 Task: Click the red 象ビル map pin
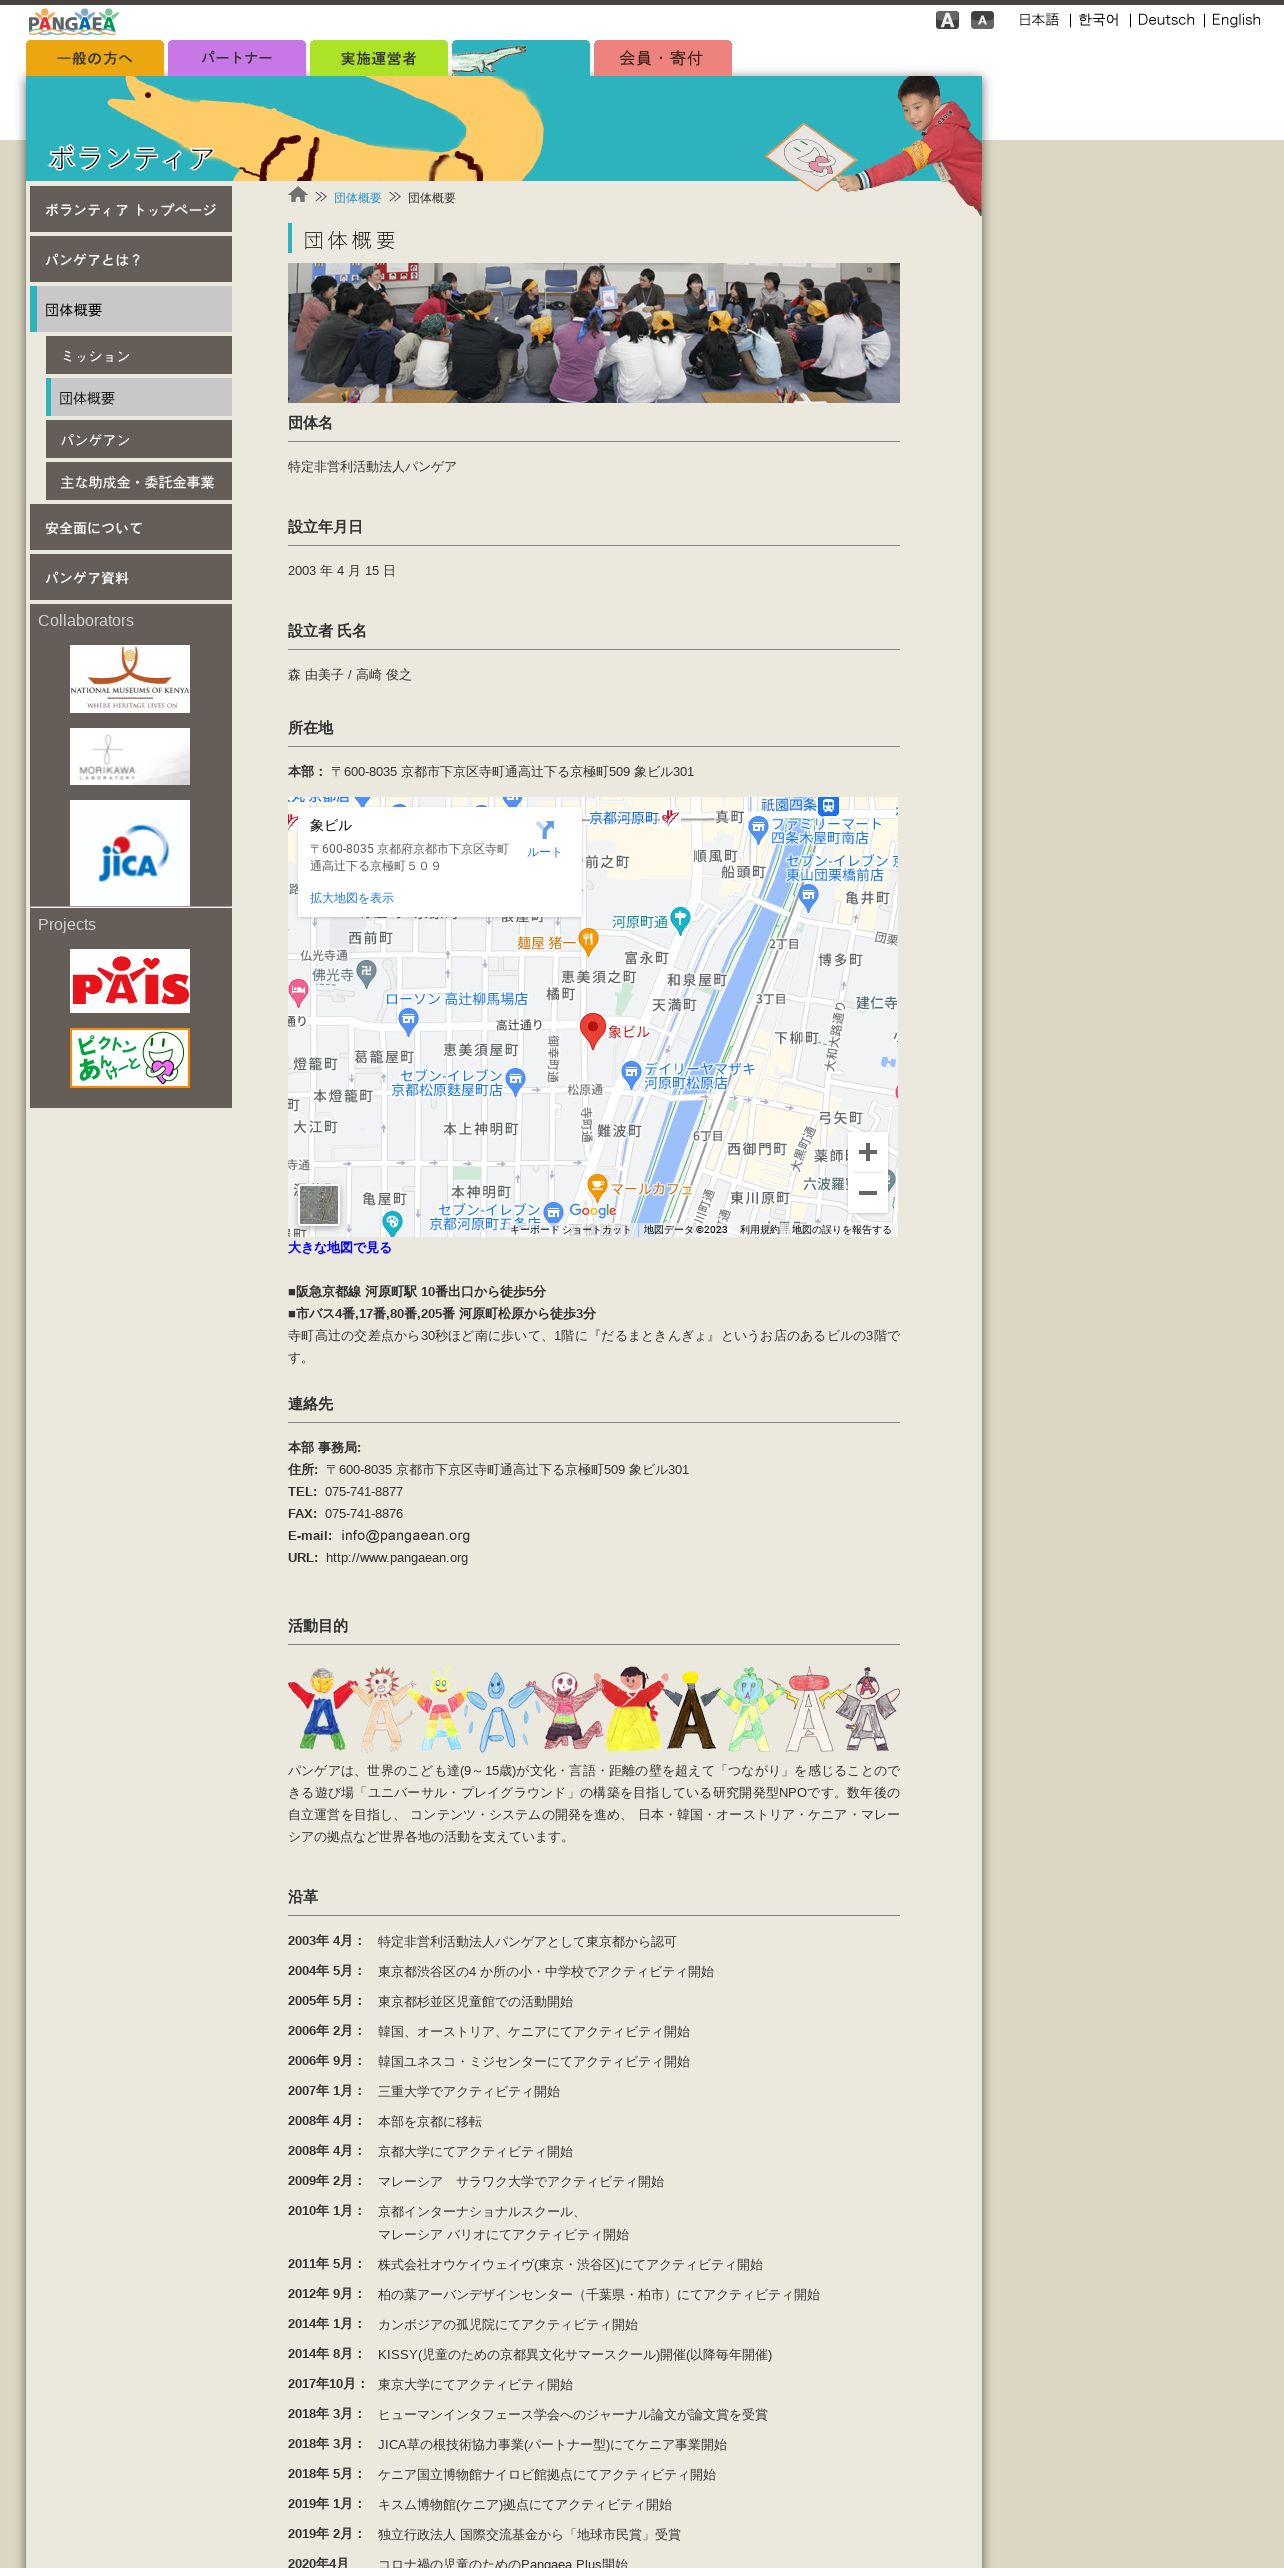593,1030
